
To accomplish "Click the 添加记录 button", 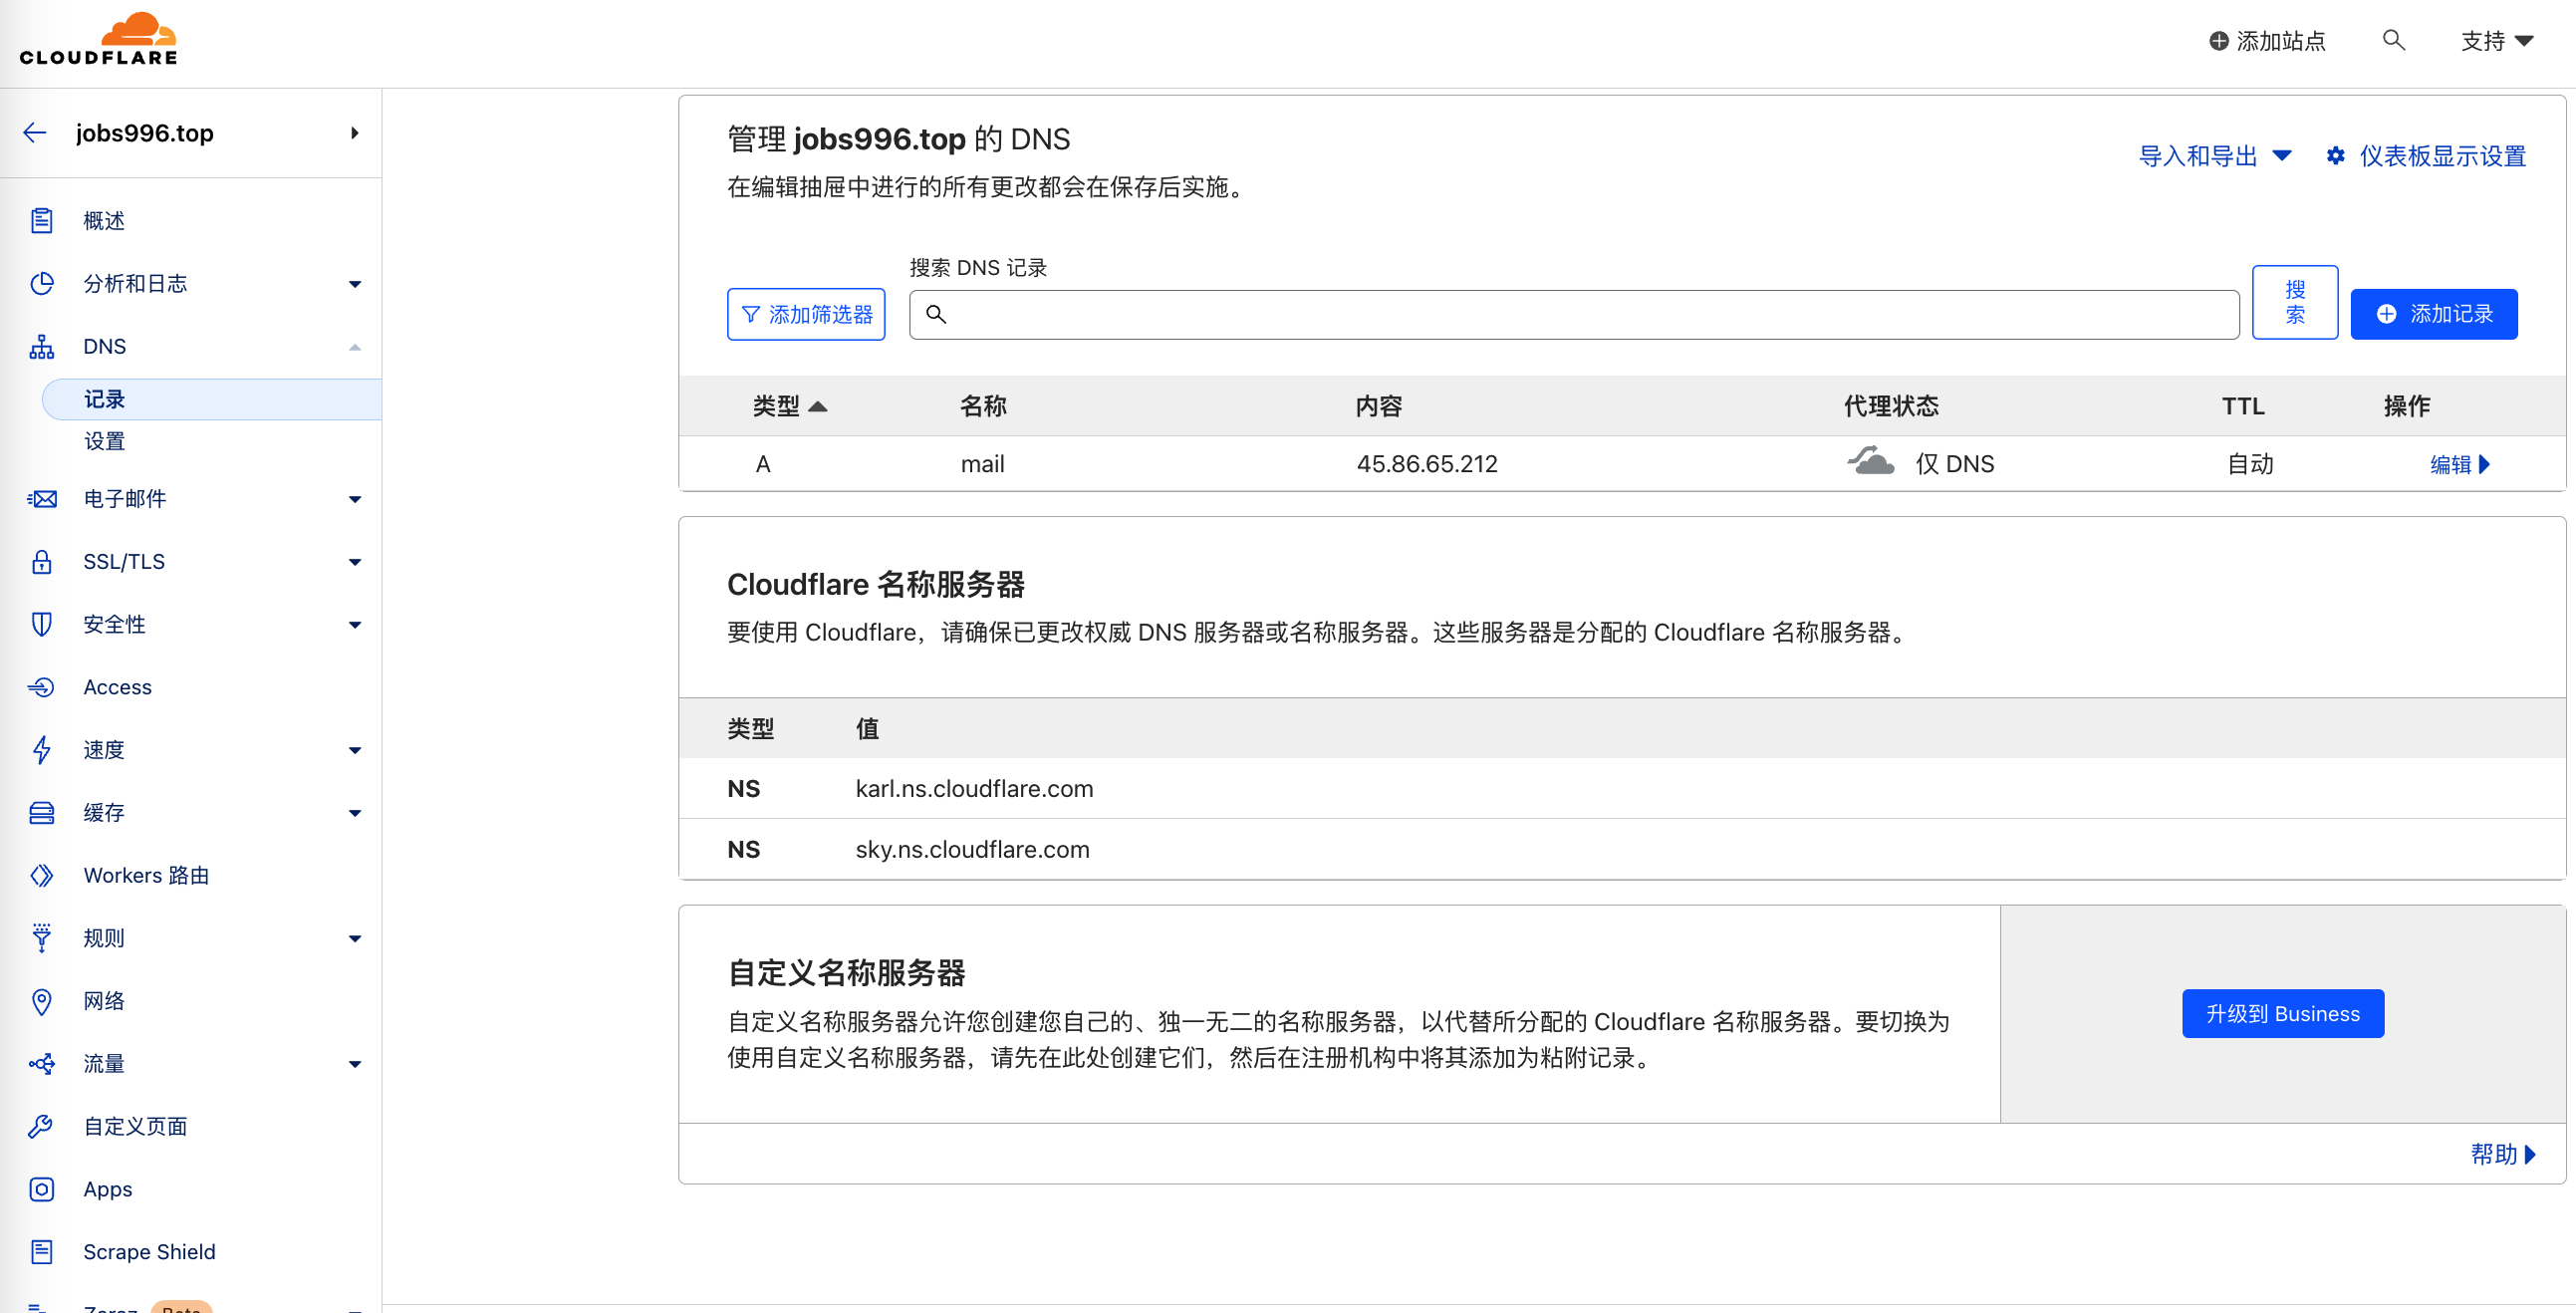I will (x=2434, y=314).
